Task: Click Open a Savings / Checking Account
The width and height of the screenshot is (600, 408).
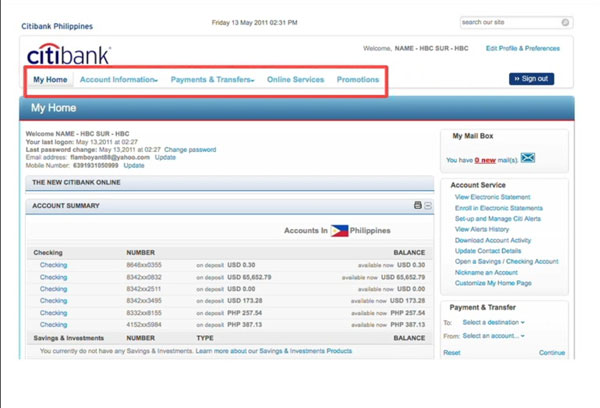Action: [507, 261]
